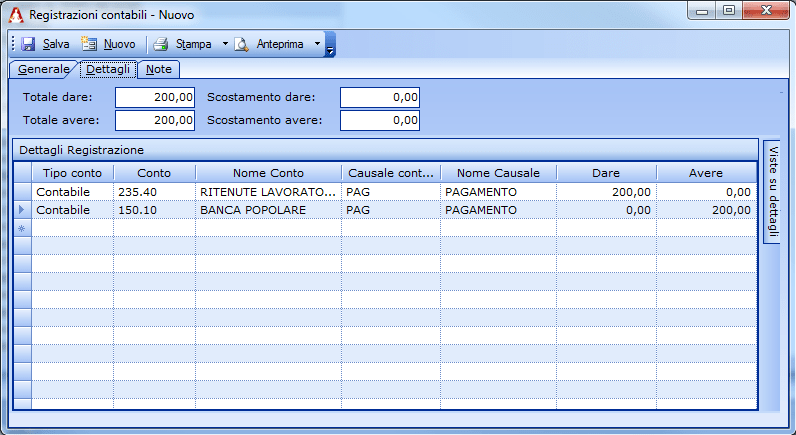796x435 pixels.
Task: Expand the toolbar overflow options
Action: (x=330, y=44)
